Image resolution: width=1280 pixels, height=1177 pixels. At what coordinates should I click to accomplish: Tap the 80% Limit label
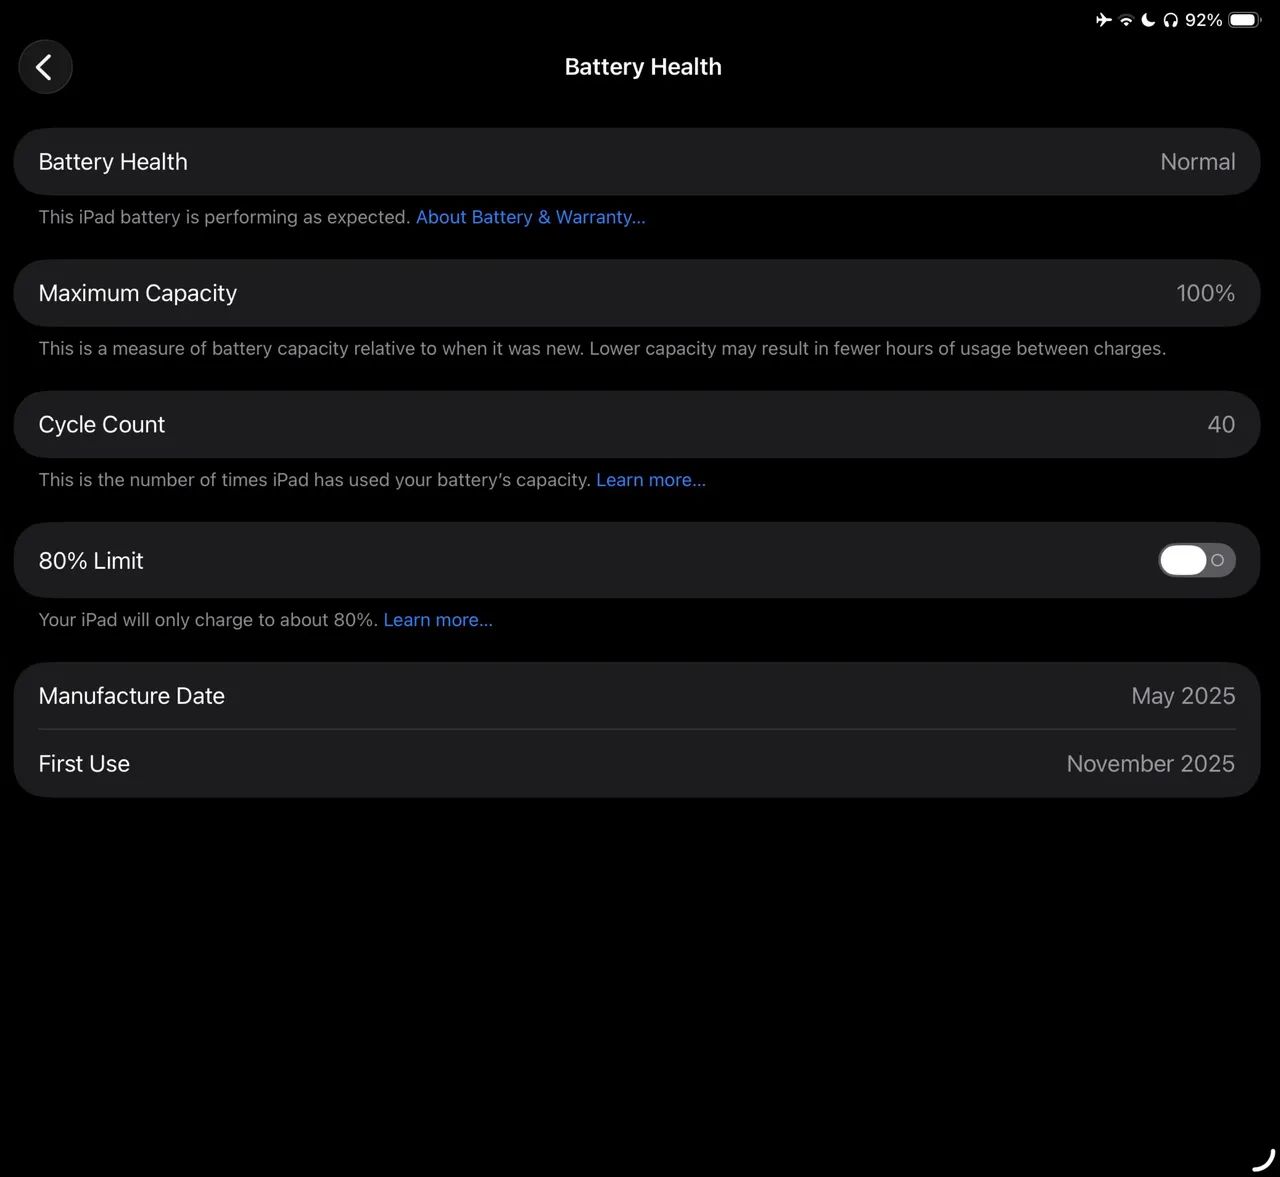91,561
